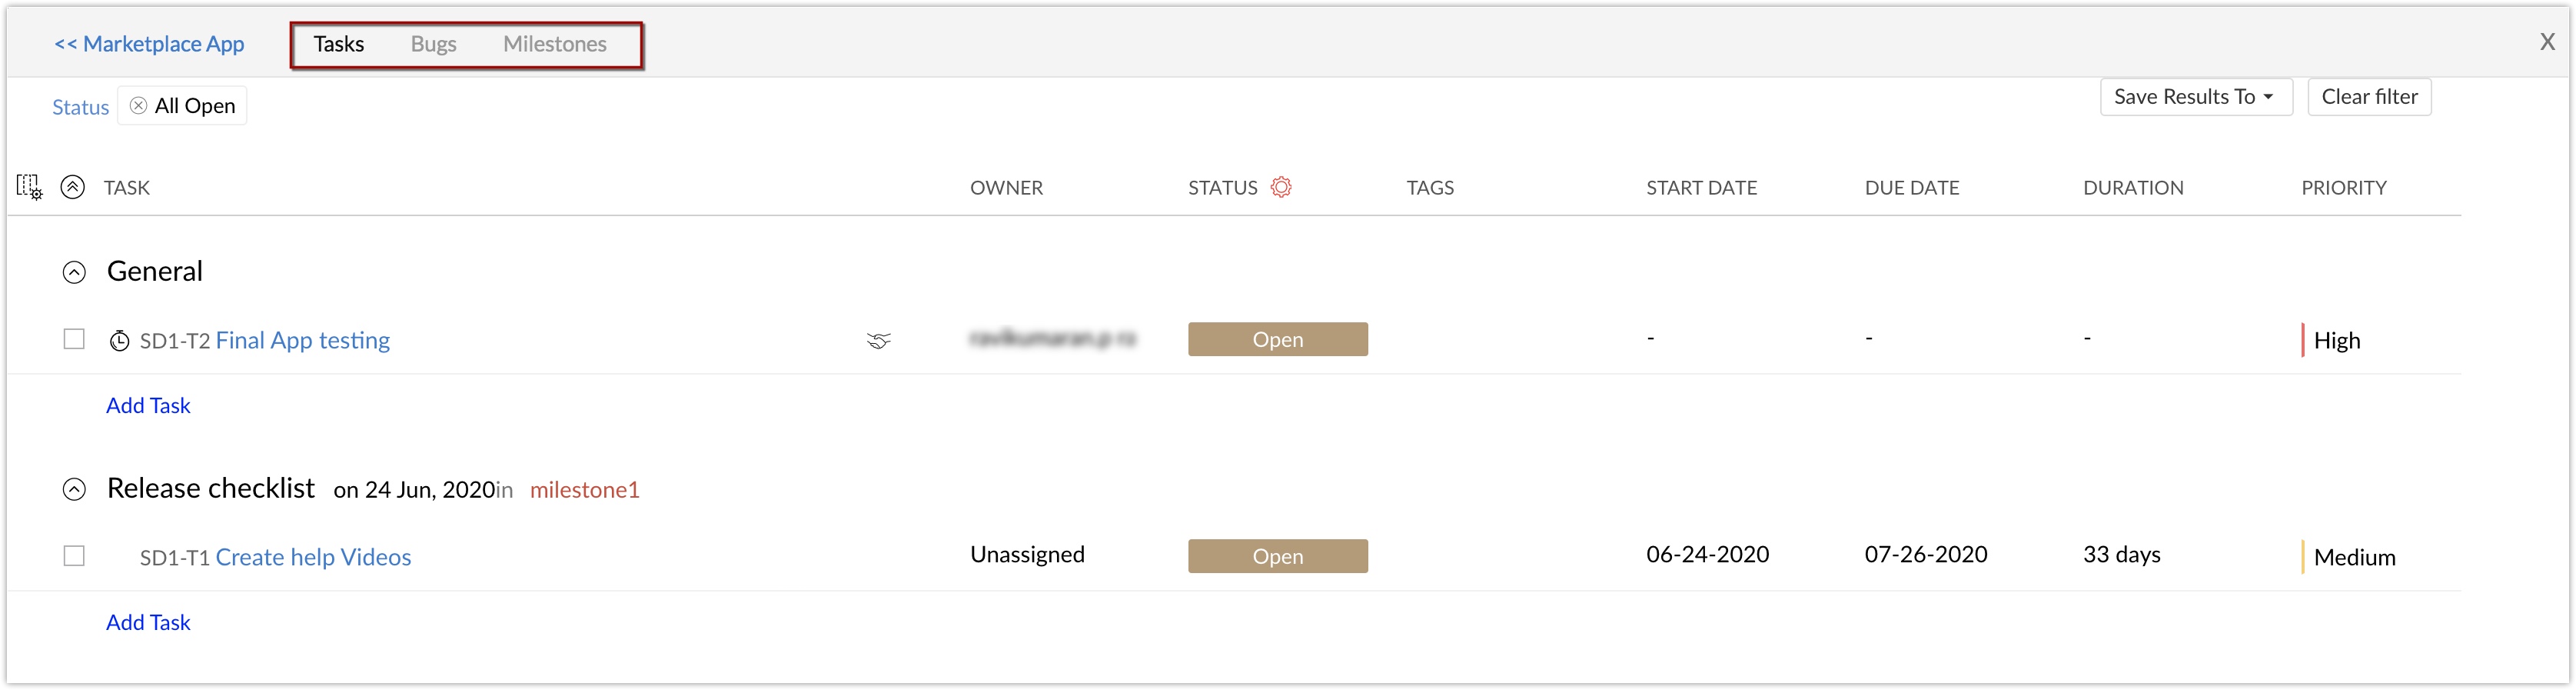The image size is (2576, 690).
Task: Switch to the Bugs tab
Action: (433, 44)
